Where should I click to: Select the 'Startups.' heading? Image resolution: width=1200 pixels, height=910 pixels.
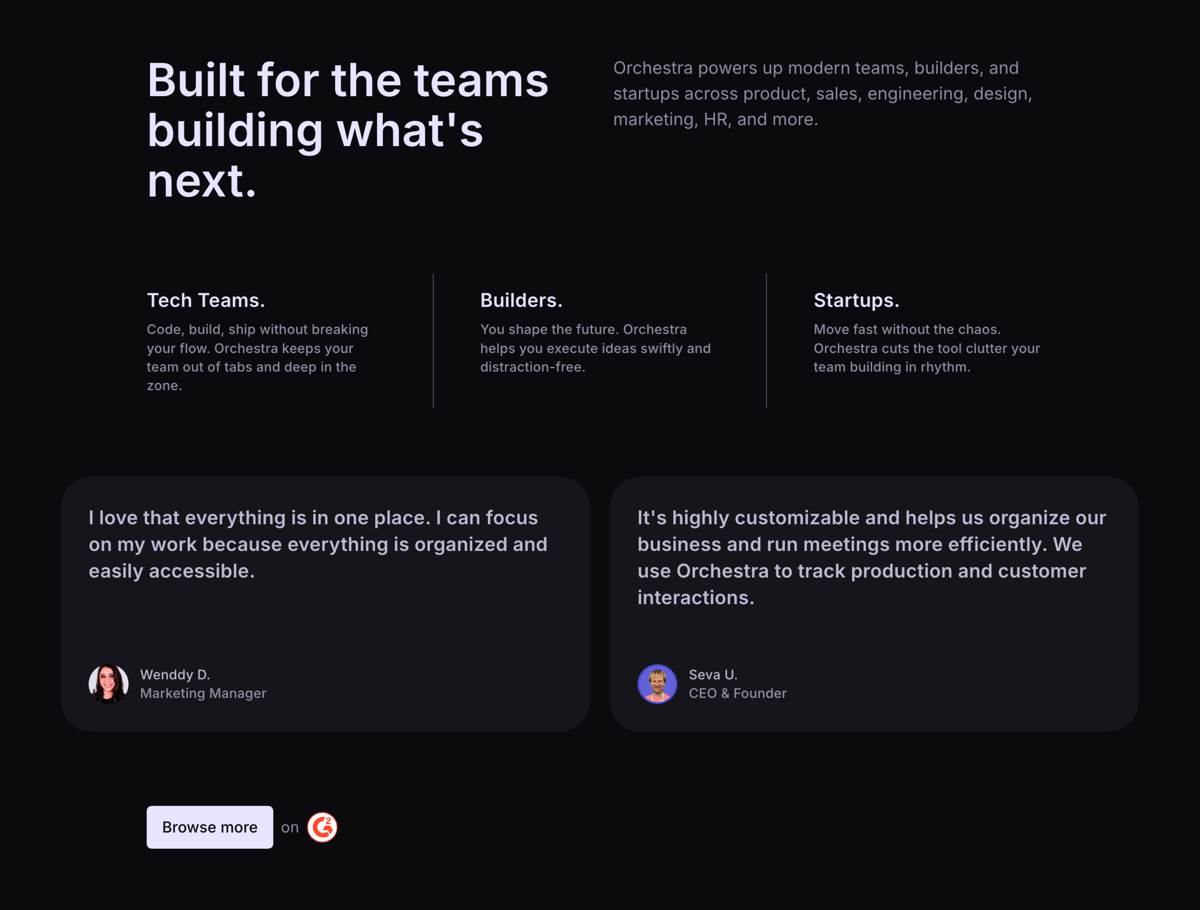(x=856, y=299)
